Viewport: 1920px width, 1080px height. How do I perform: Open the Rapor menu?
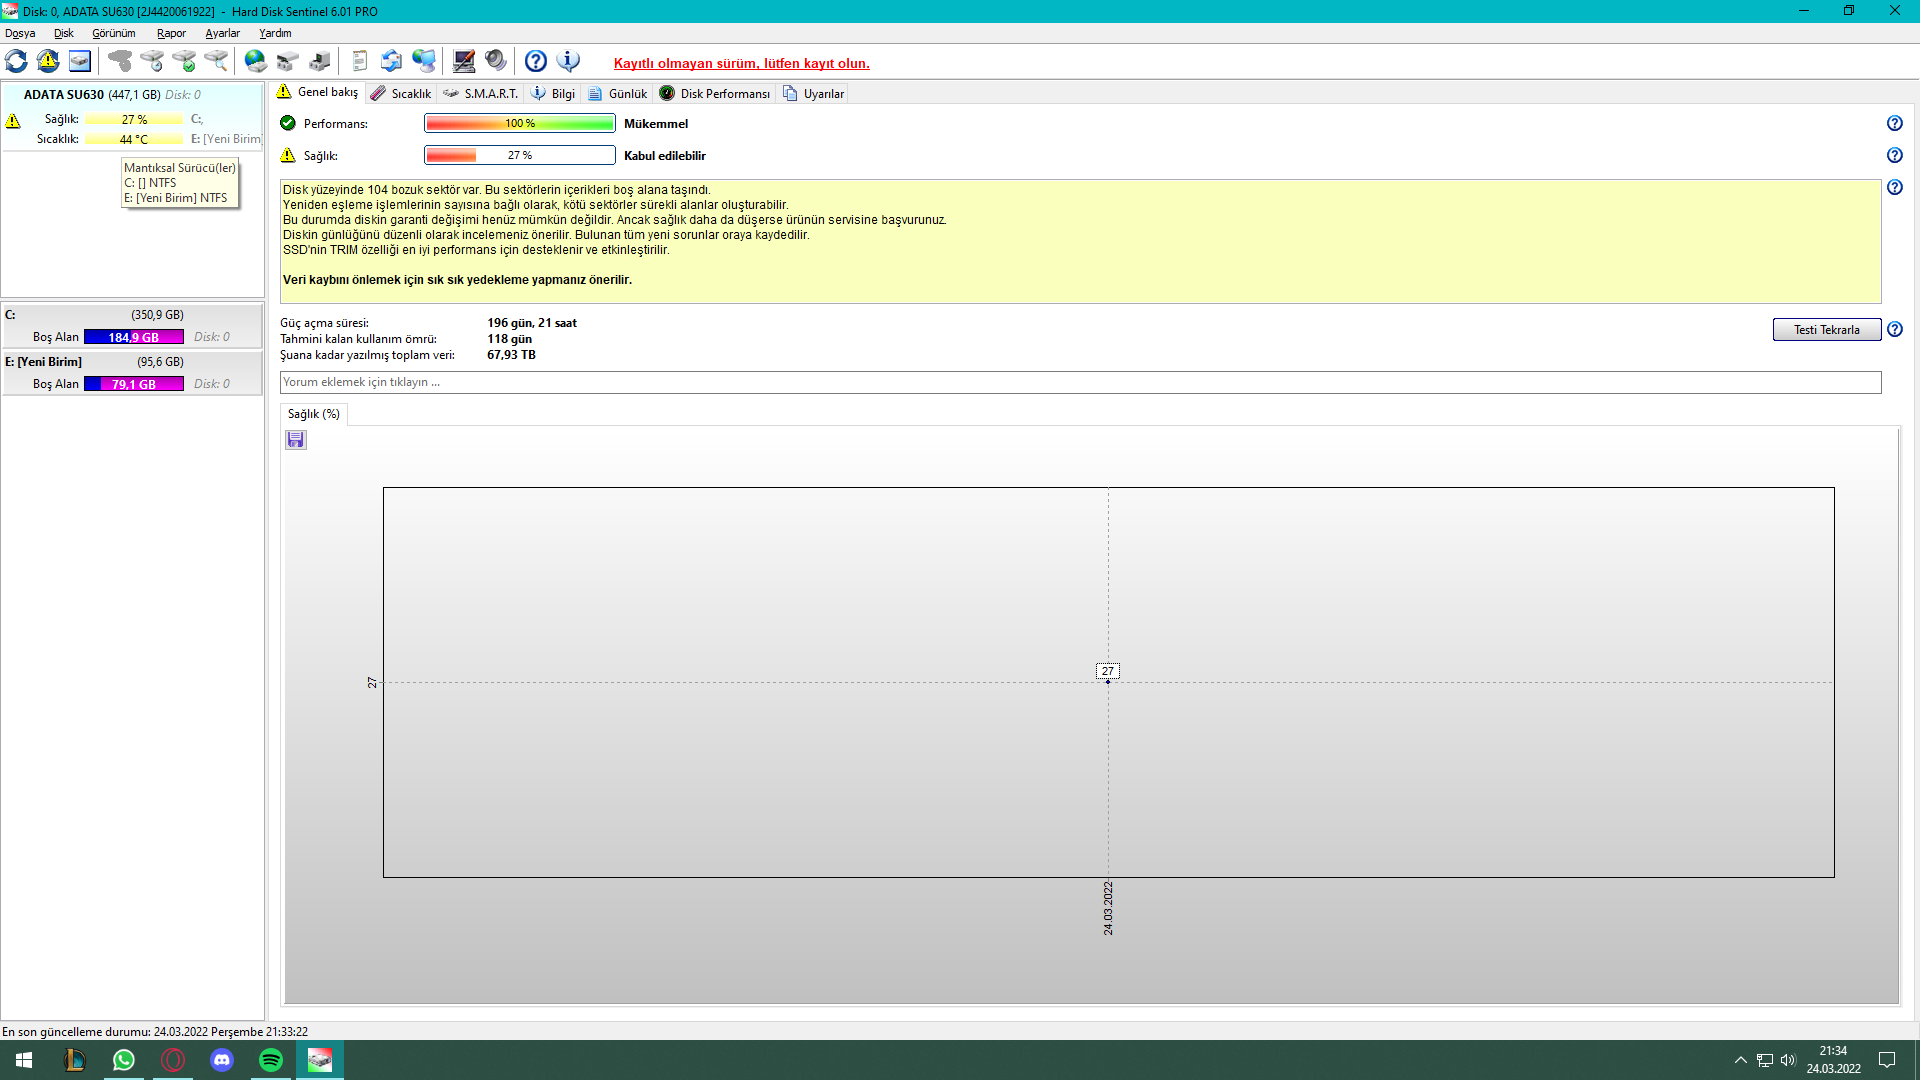point(171,33)
